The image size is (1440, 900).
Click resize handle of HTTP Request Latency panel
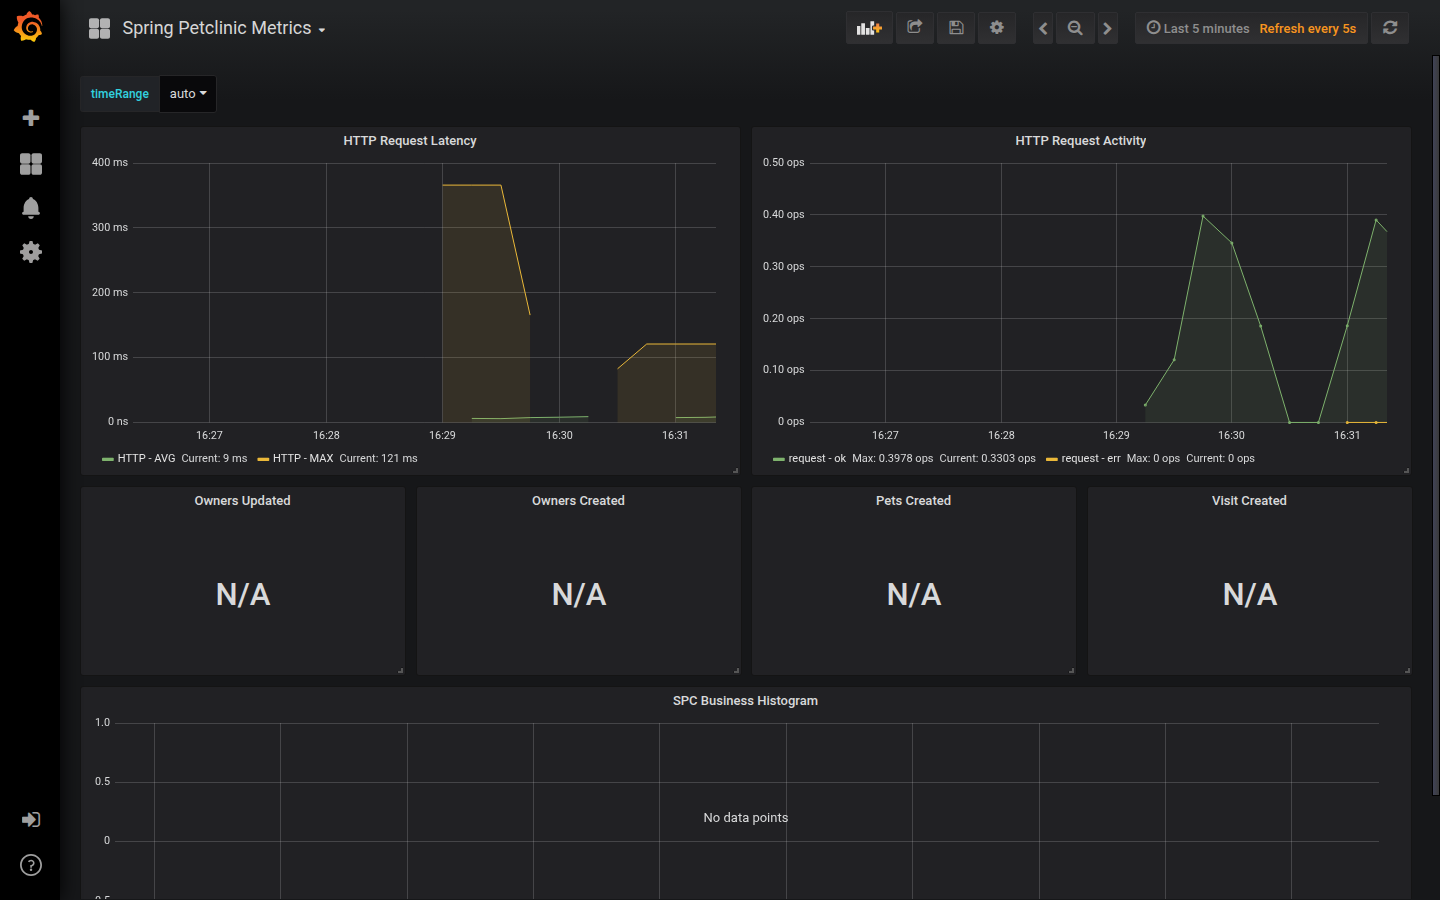pos(735,470)
